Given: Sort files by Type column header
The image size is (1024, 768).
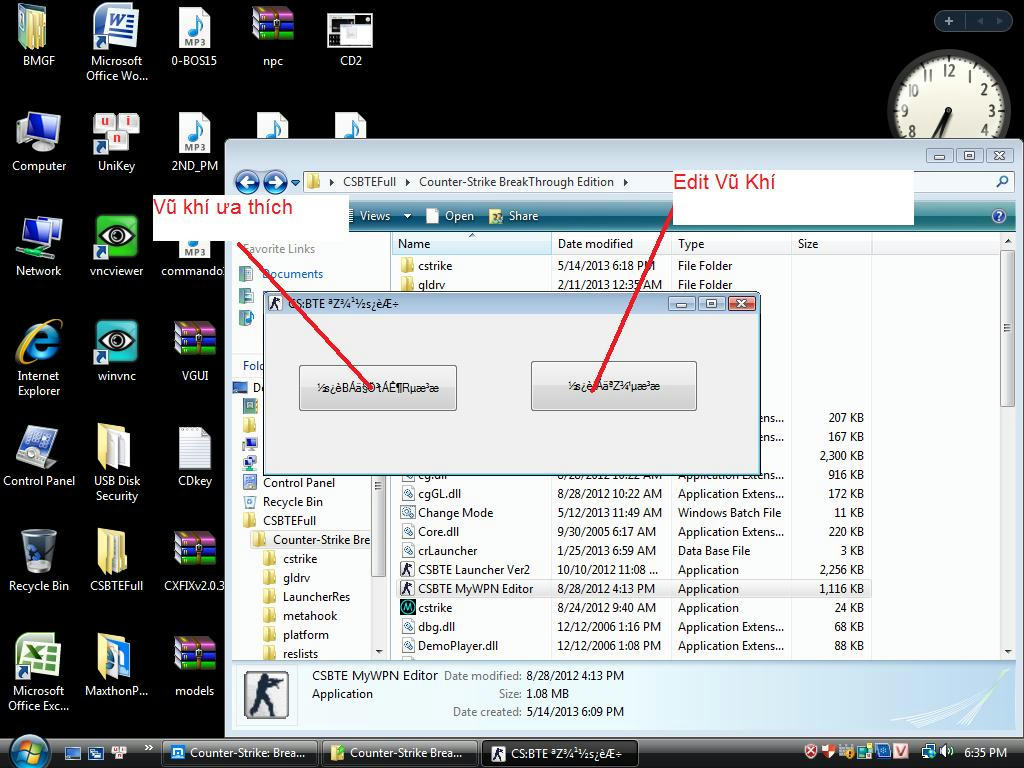Looking at the screenshot, I should click(731, 244).
